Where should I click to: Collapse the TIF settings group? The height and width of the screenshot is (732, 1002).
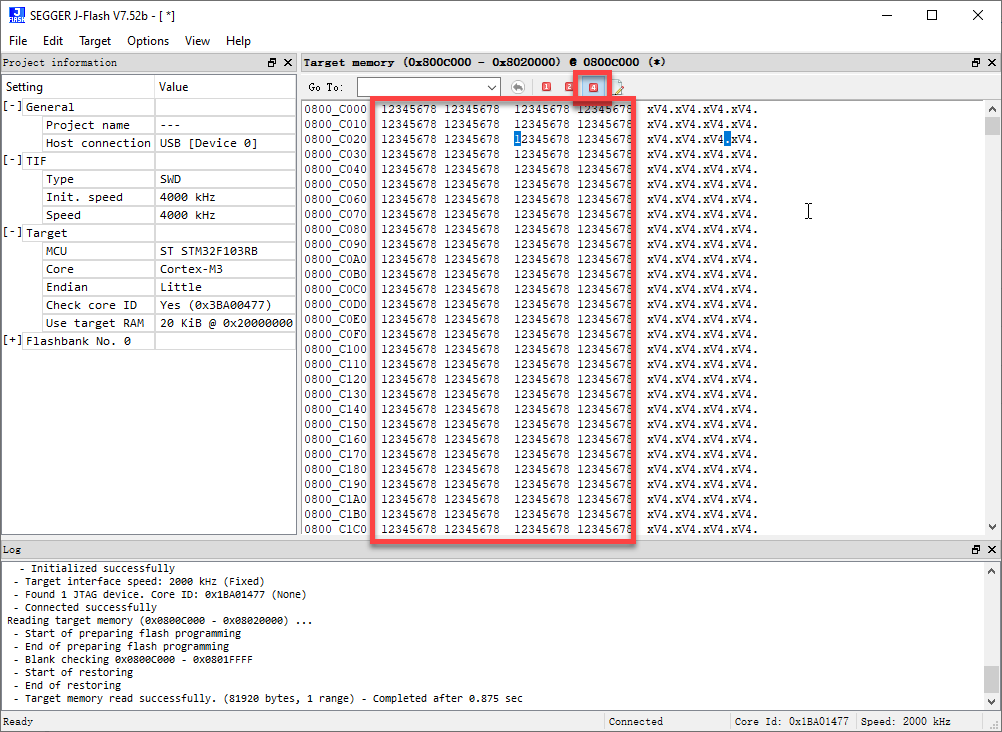[13, 160]
